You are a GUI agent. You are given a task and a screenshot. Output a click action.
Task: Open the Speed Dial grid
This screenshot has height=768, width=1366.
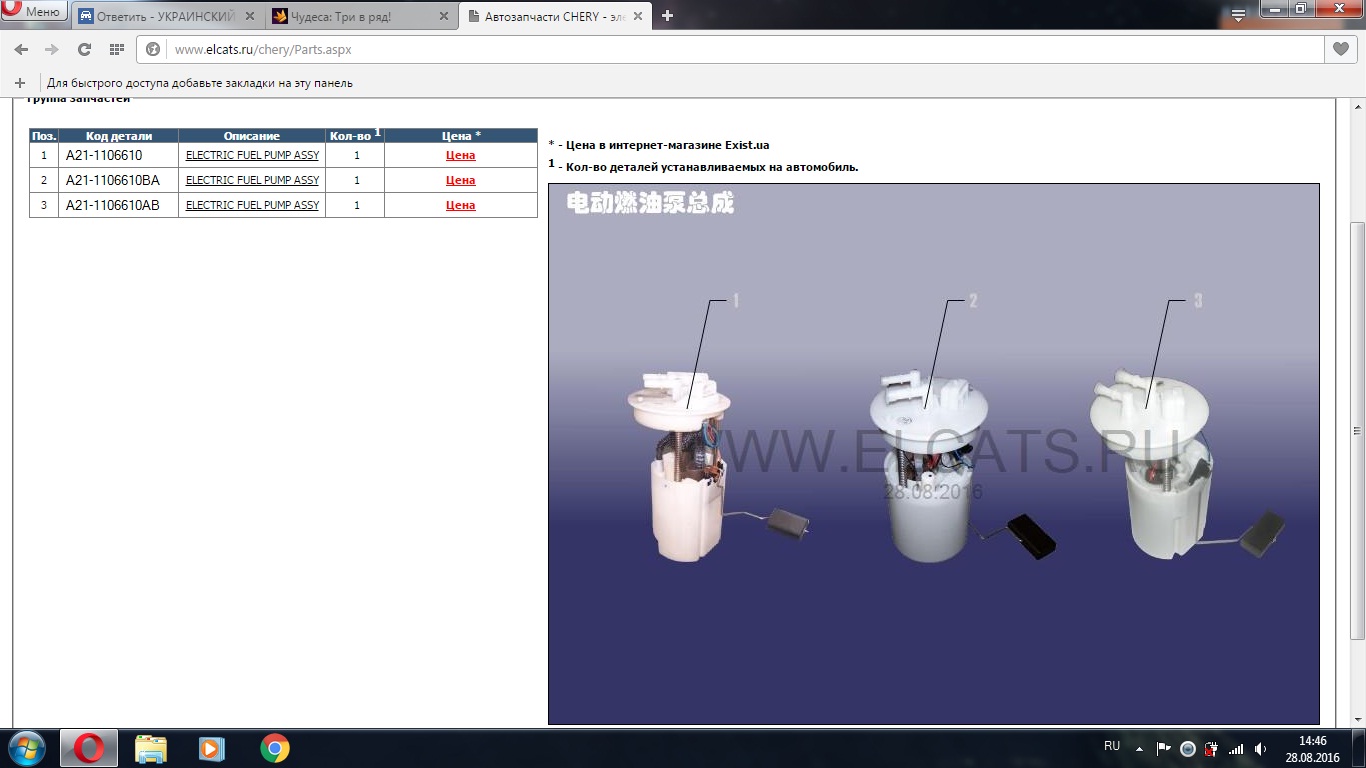click(x=116, y=49)
